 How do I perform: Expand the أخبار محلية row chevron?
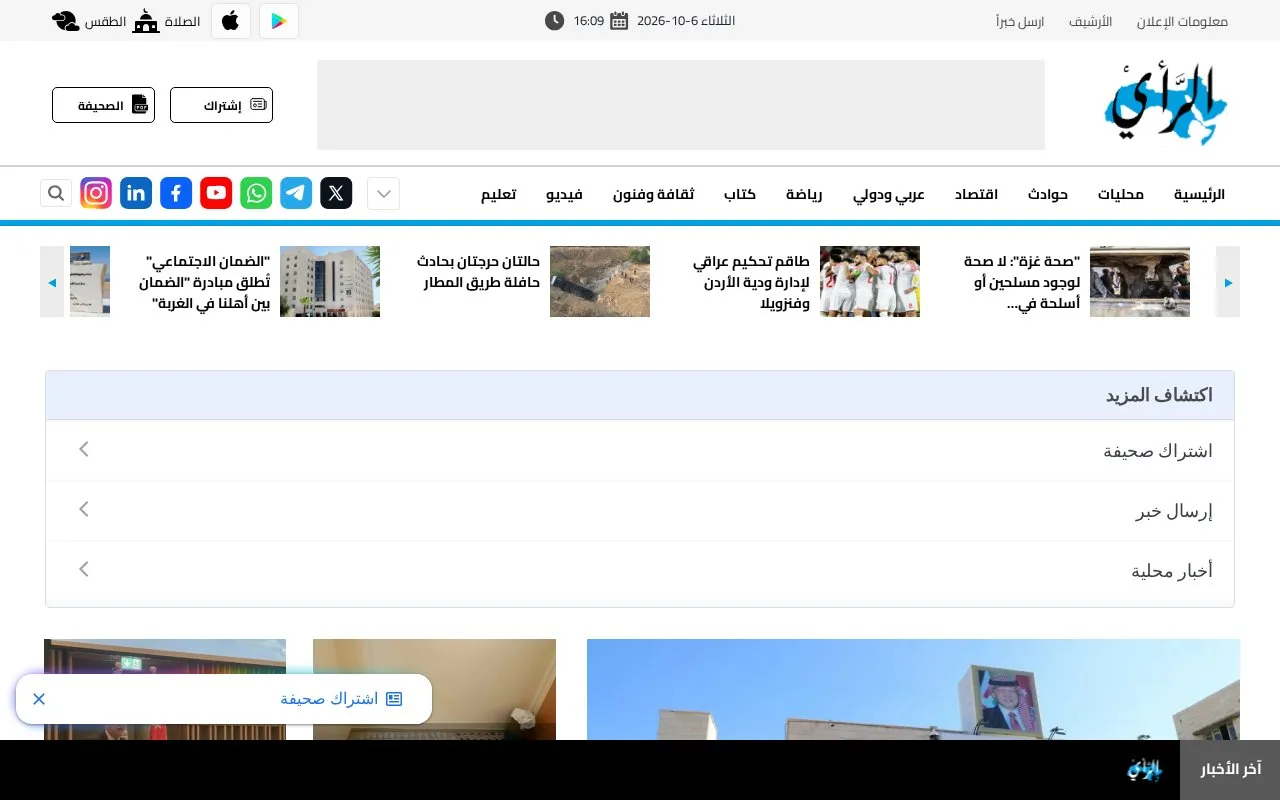pyautogui.click(x=84, y=569)
